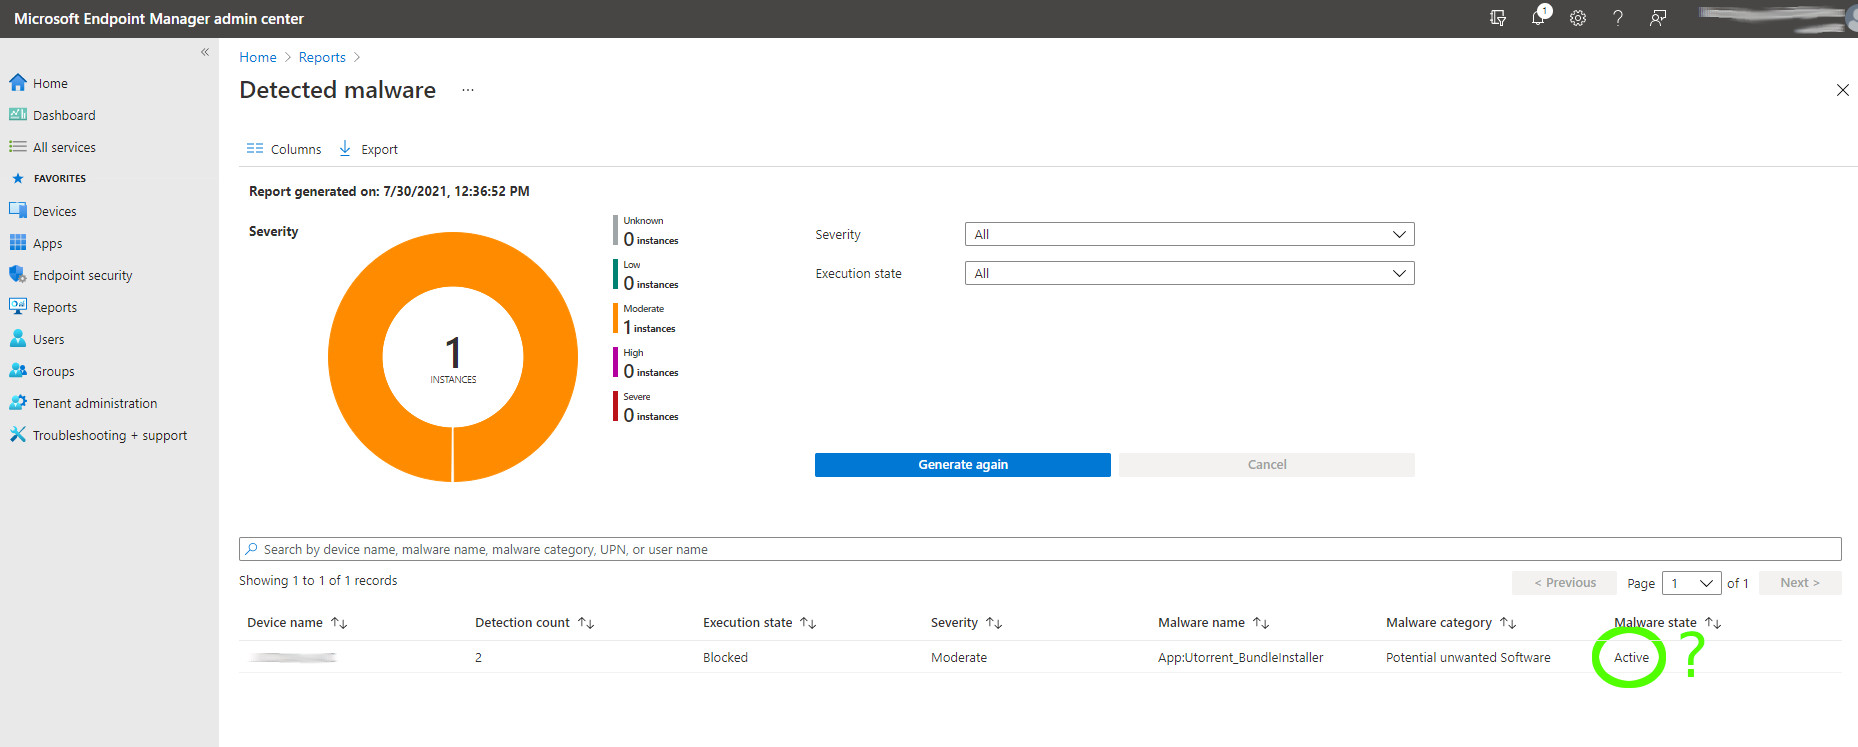Open Tenant administration menu item

[95, 403]
